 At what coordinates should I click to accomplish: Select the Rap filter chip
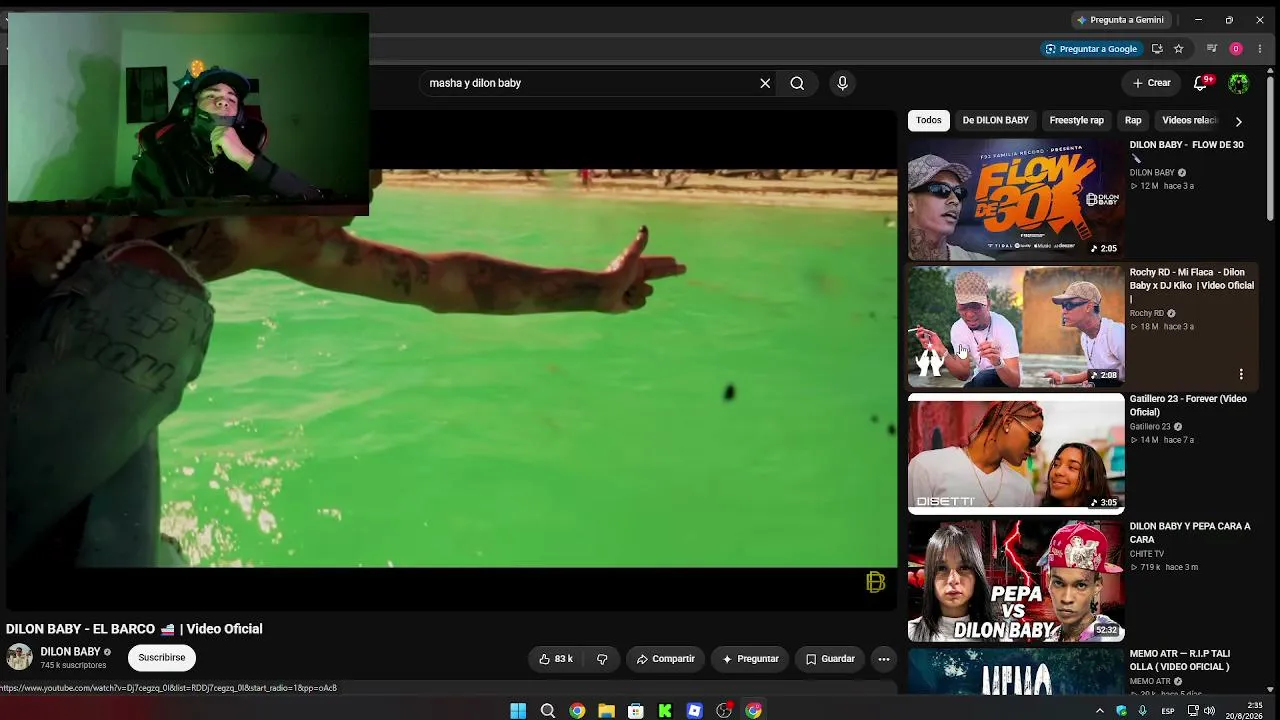tap(1133, 120)
